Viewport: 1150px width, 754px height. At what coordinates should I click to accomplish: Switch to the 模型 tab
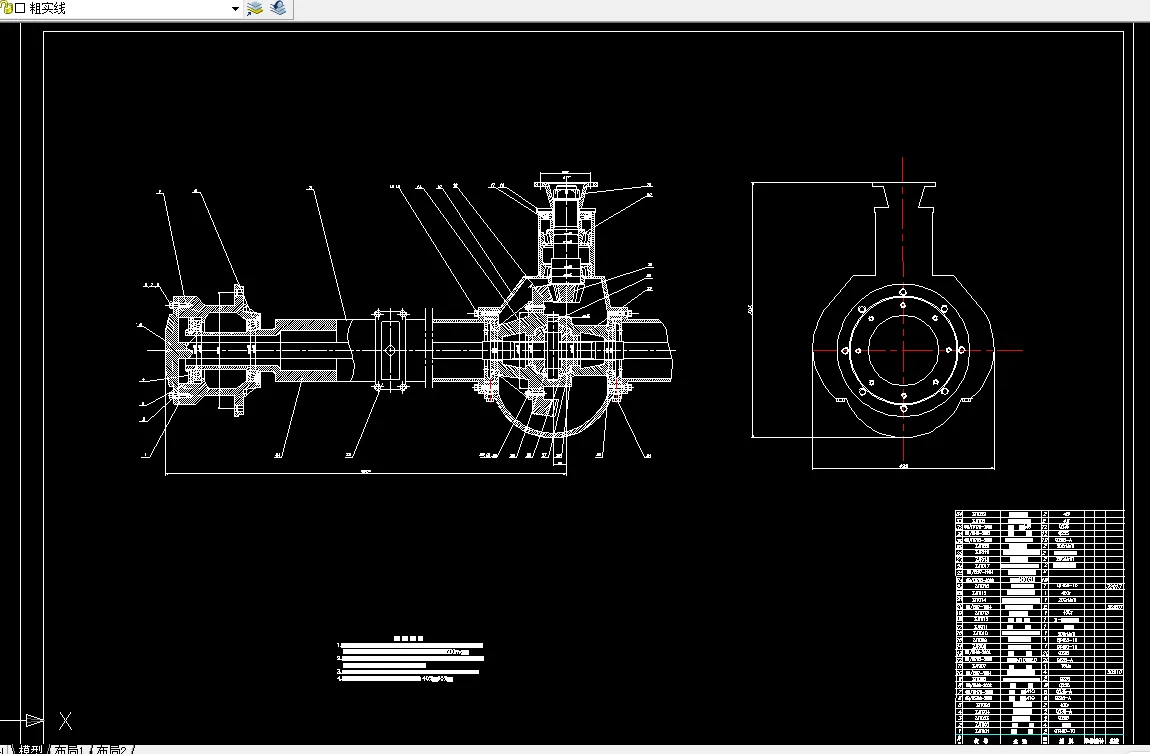pos(31,749)
